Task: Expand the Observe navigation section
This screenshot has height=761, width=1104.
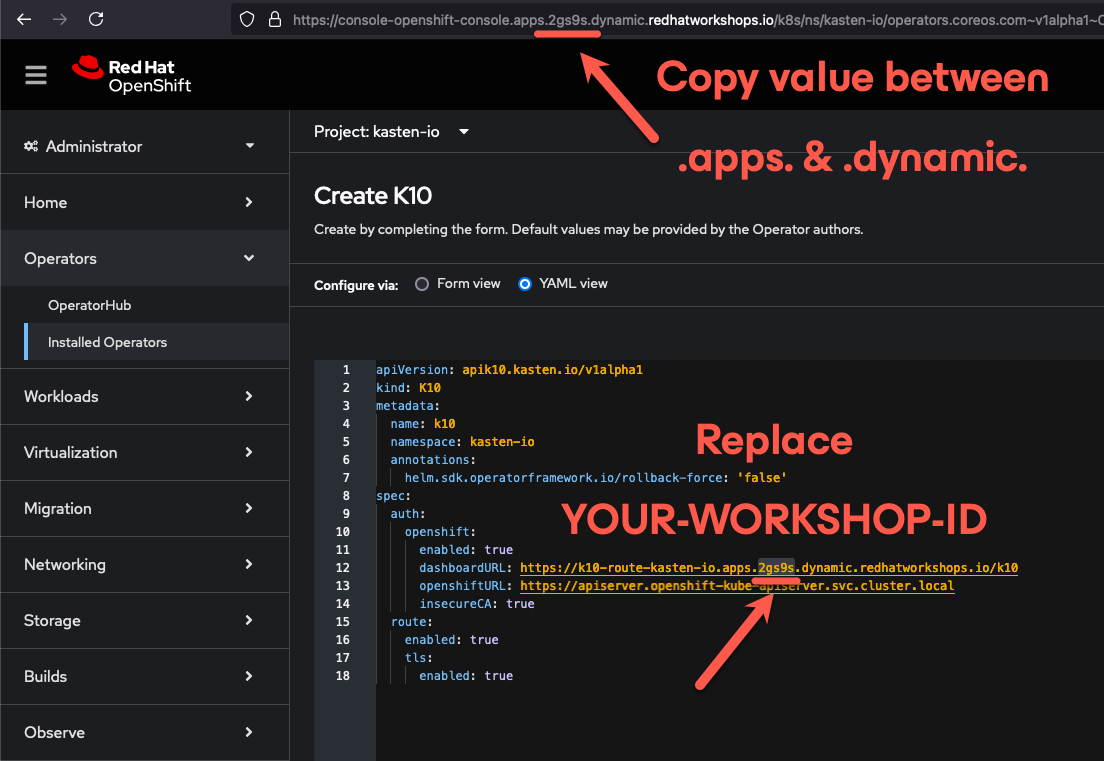Action: pyautogui.click(x=144, y=732)
